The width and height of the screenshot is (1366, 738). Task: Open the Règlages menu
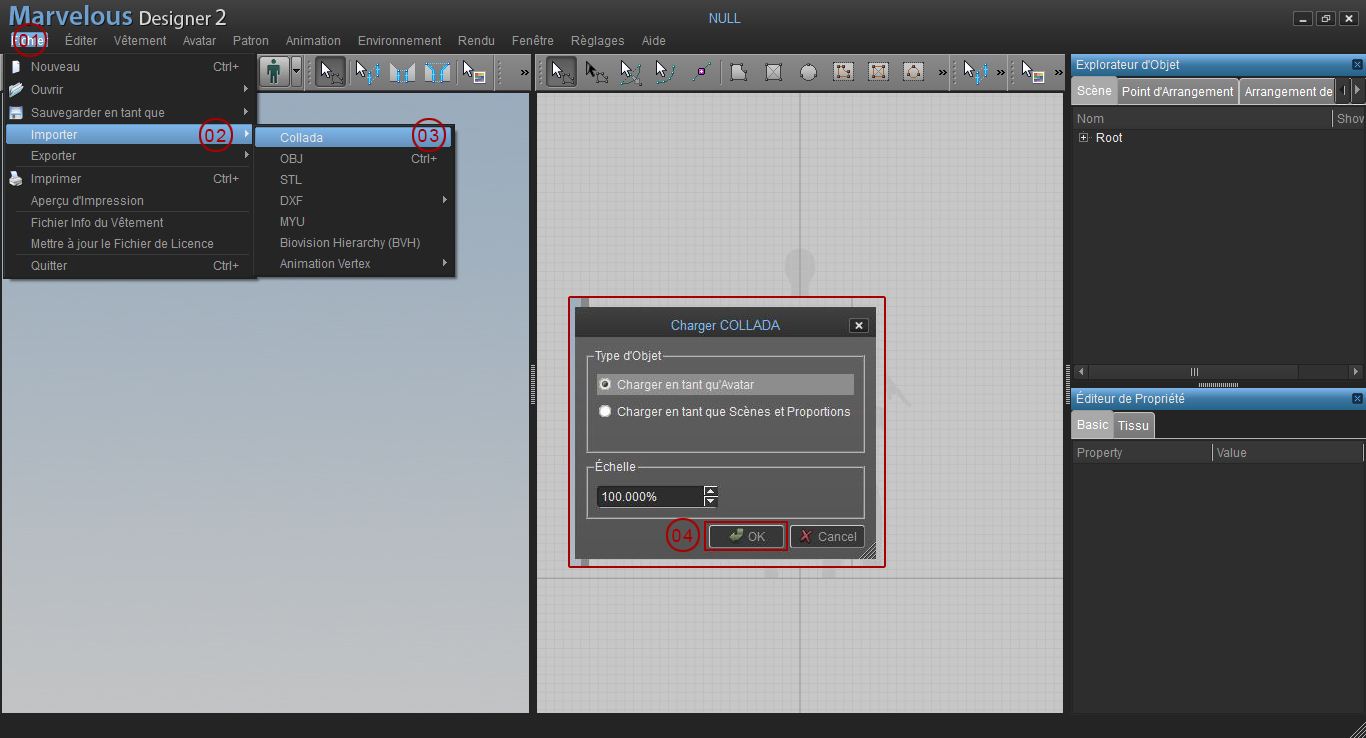597,41
